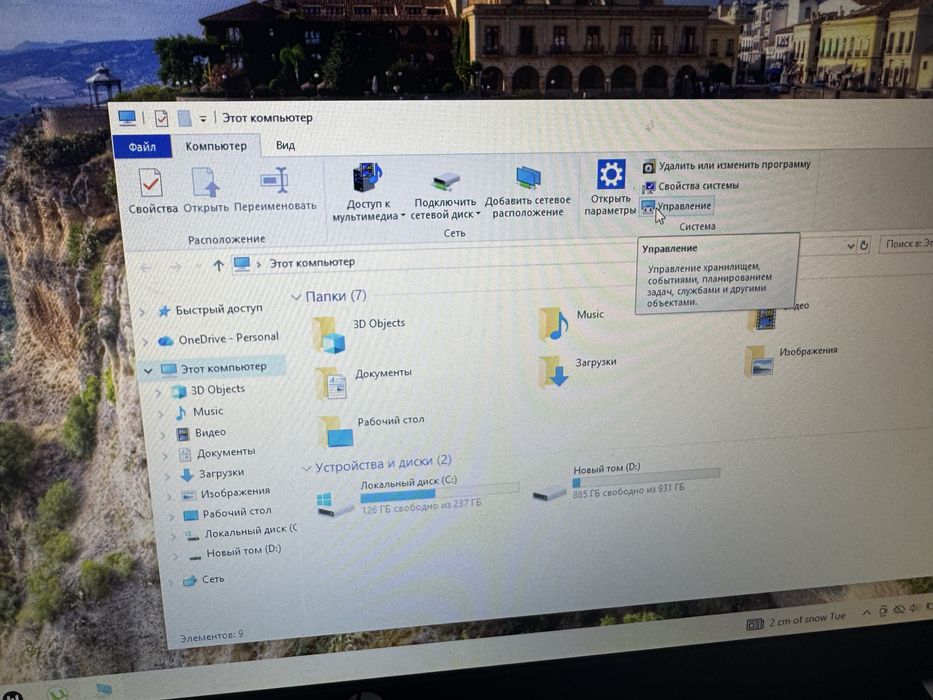Viewport: 933px width, 700px height.
Task: Click the quick access properties checkmark icon
Action: point(161,118)
